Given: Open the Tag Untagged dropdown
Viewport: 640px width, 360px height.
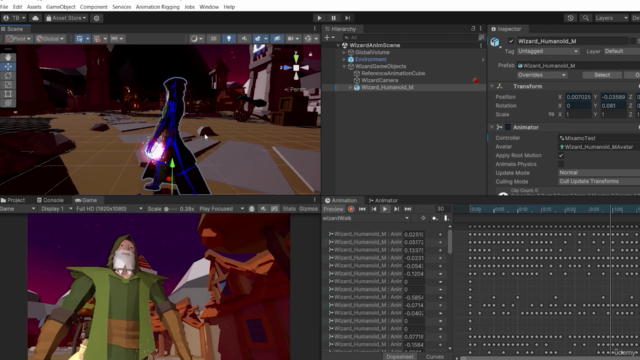Looking at the screenshot, I should tap(548, 51).
